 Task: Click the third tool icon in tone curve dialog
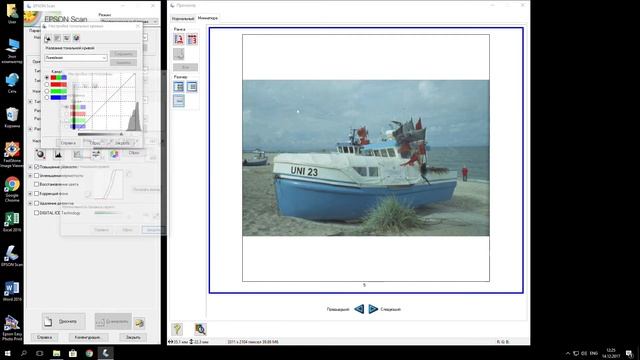pos(67,38)
